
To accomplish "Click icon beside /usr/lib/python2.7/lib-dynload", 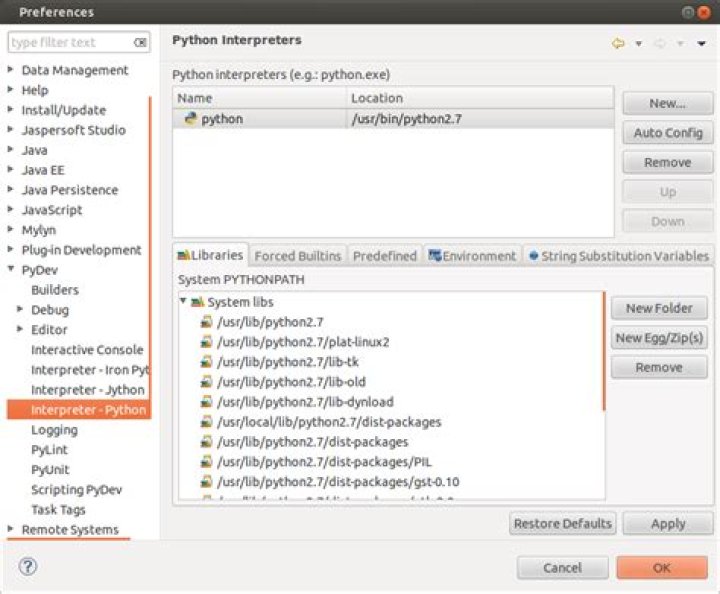I will [206, 402].
